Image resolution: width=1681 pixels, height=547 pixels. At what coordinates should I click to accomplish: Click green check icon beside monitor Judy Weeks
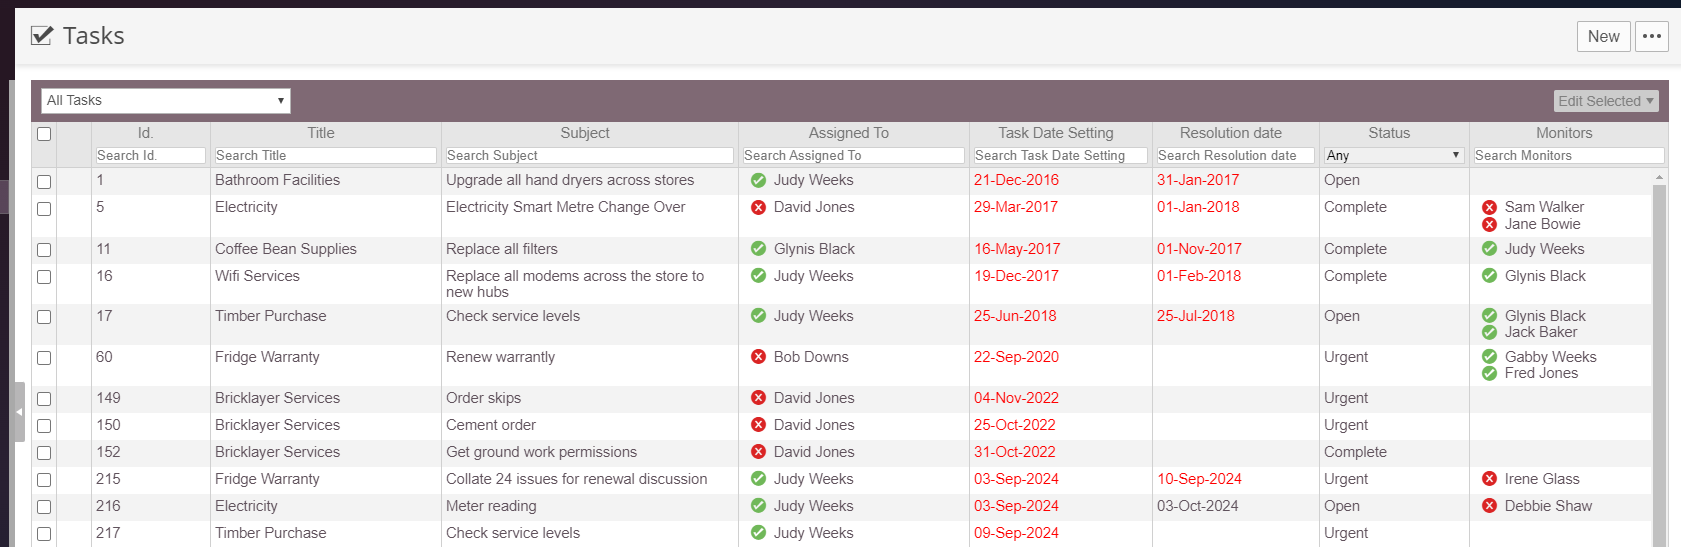click(x=1490, y=249)
